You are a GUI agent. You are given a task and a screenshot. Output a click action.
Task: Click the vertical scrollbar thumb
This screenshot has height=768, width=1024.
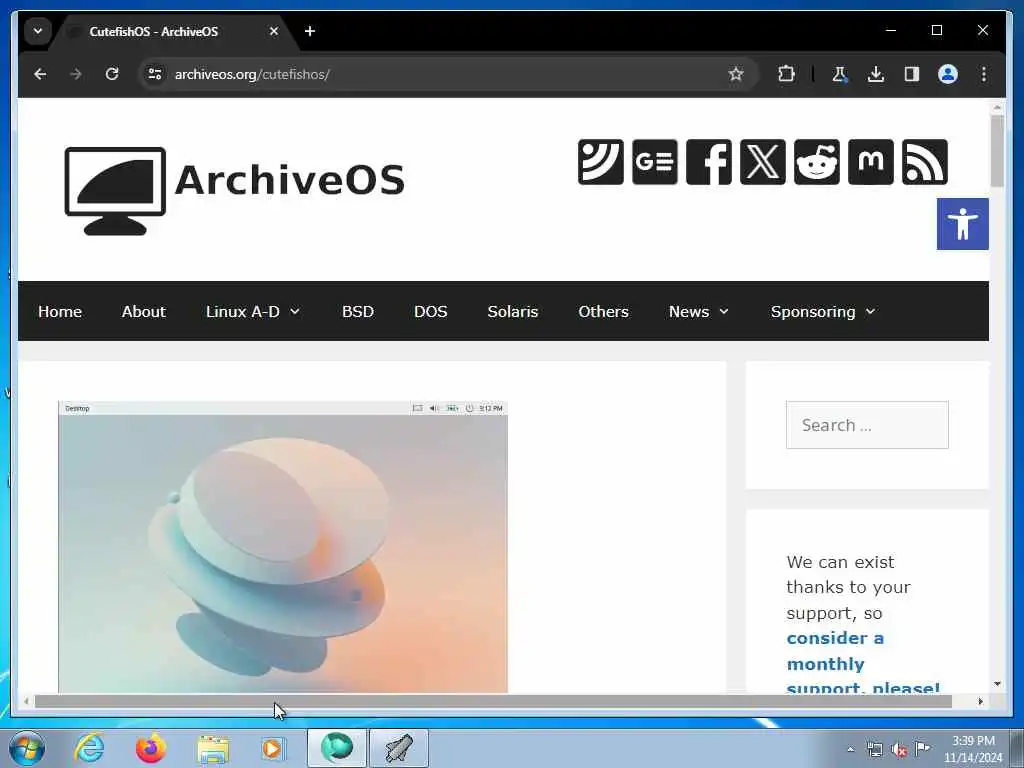pyautogui.click(x=997, y=151)
